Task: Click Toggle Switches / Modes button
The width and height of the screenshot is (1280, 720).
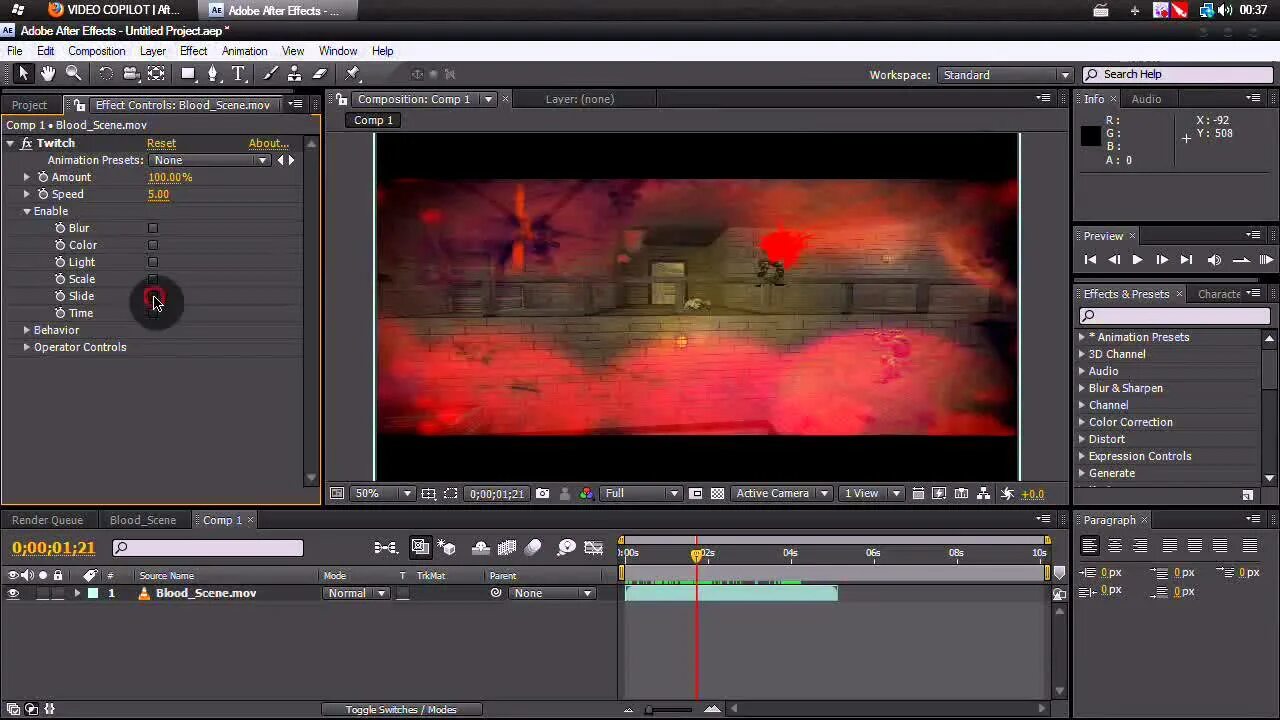Action: click(x=401, y=710)
